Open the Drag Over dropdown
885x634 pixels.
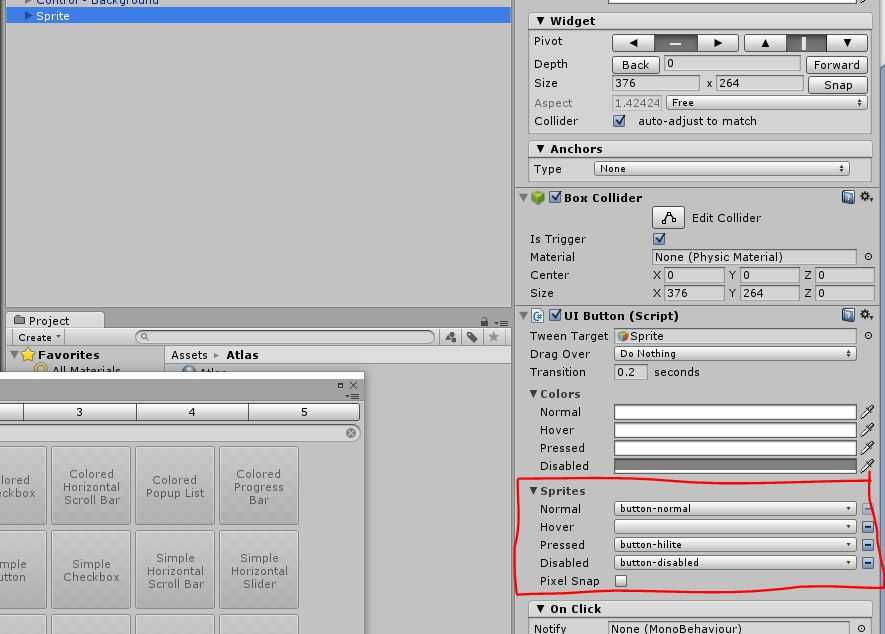pos(735,353)
